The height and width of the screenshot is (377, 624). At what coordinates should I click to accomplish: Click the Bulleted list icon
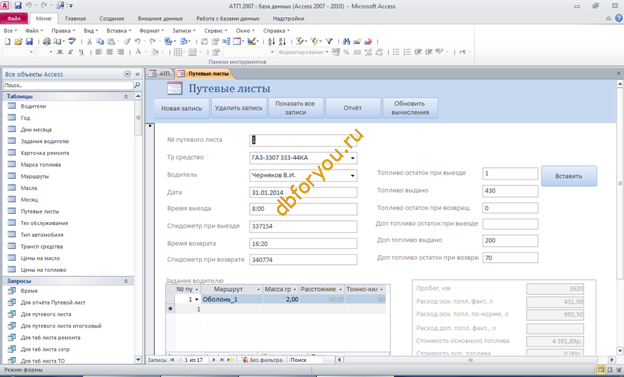(396, 52)
